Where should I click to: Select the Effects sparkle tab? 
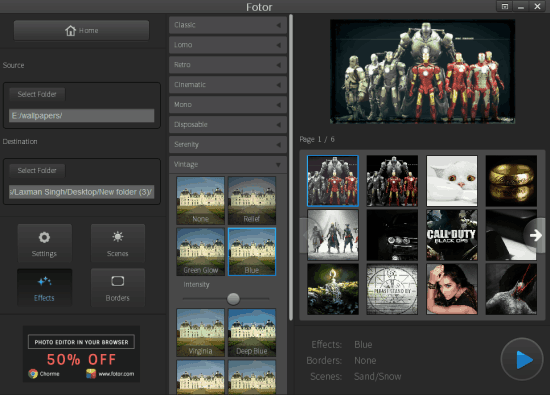pyautogui.click(x=45, y=288)
